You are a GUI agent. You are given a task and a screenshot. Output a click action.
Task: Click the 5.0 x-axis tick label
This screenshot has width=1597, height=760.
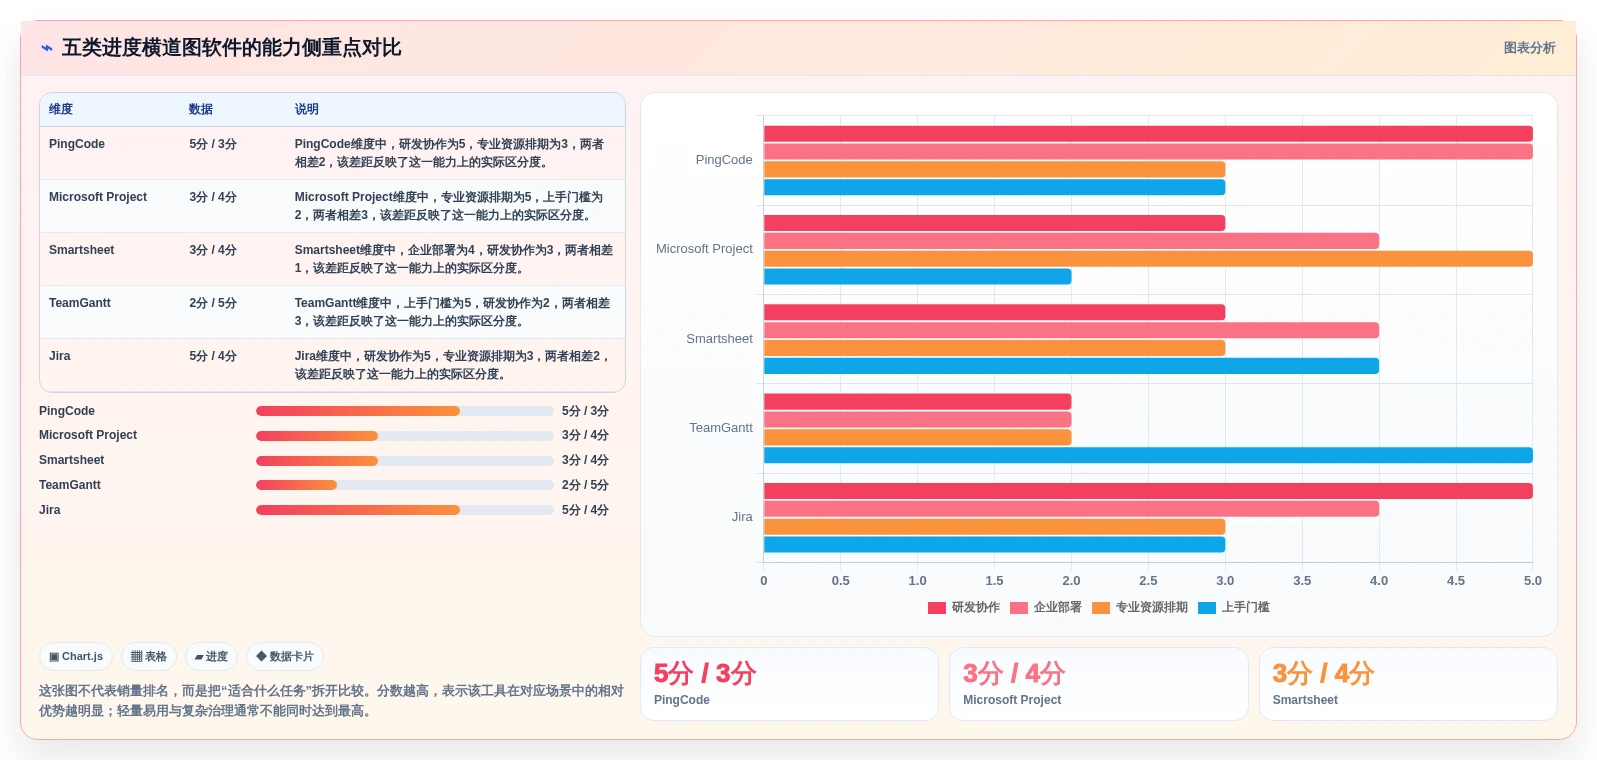1533,581
